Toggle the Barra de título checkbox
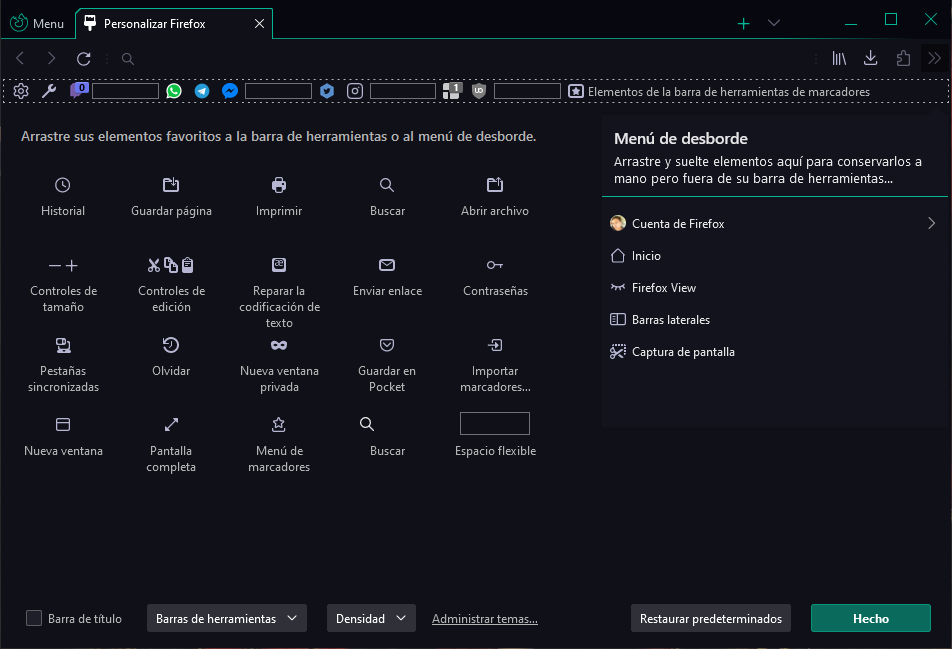952x649 pixels. 34,618
